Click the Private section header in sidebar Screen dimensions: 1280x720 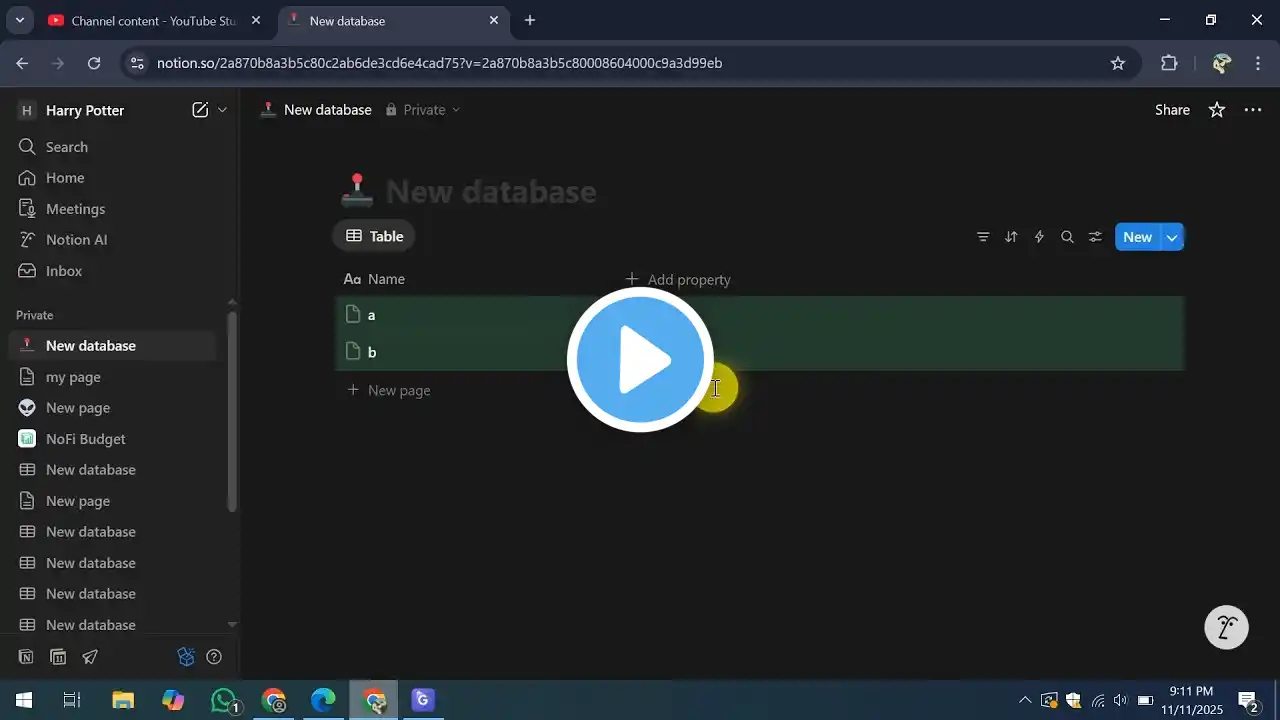click(35, 315)
